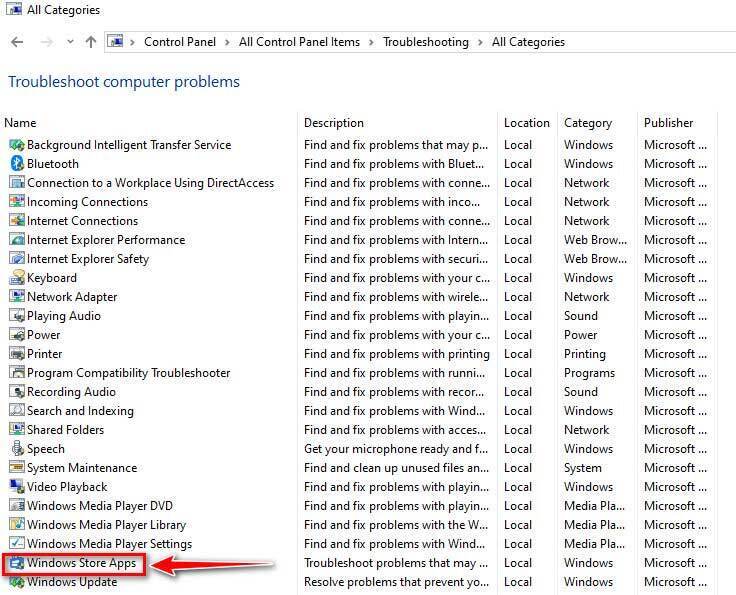Open the recent locations dropdown arrow
Viewport: 736px width, 595px height.
70,42
